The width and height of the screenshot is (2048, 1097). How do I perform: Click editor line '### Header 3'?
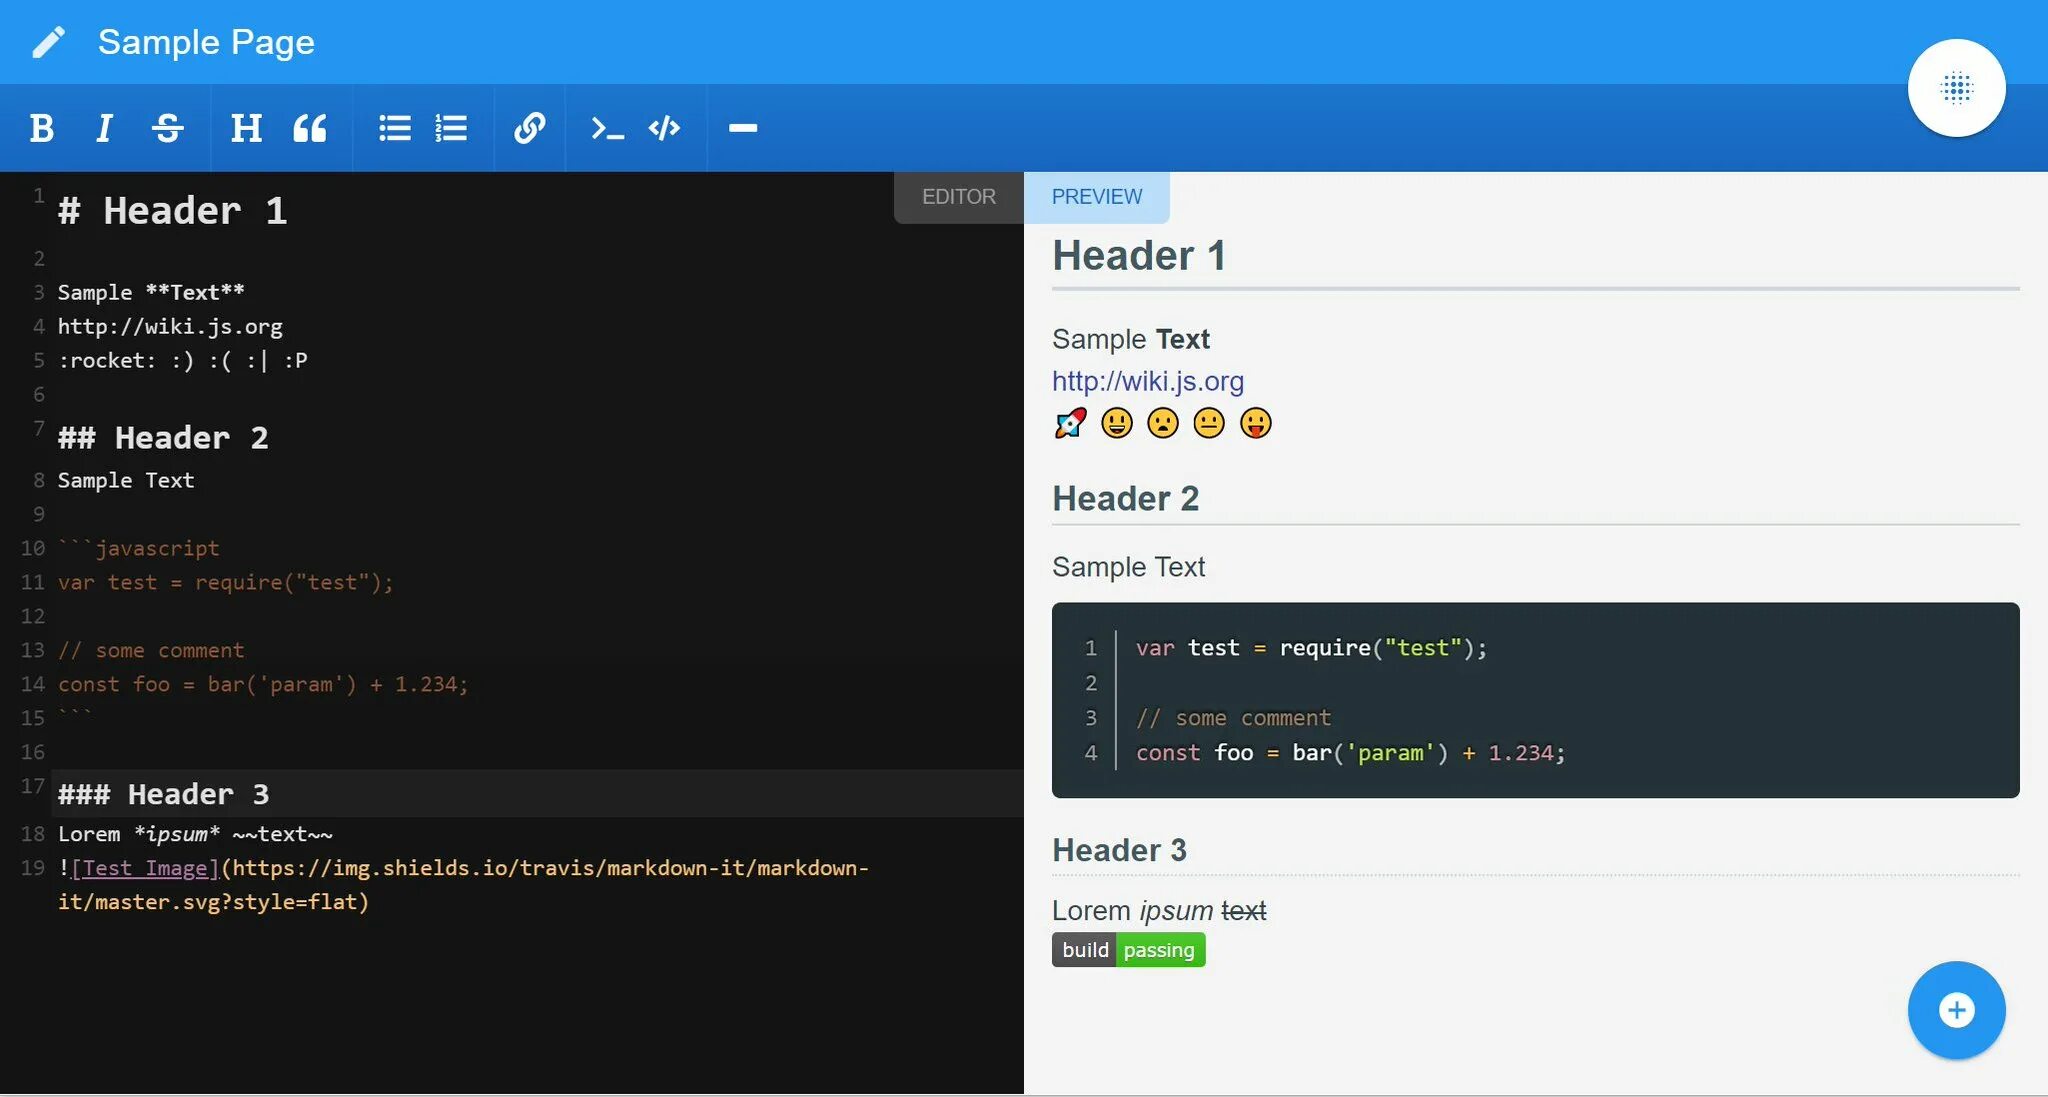tap(163, 794)
